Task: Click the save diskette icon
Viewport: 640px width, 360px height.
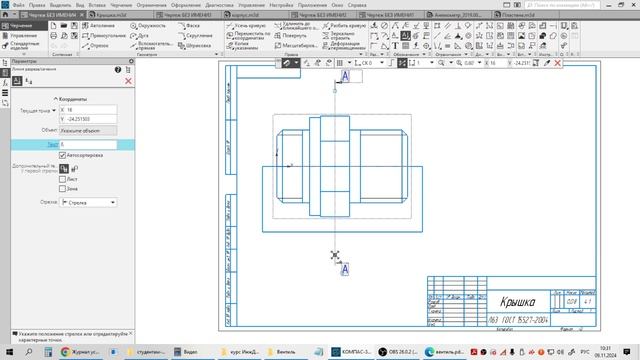Action: [x=74, y=25]
